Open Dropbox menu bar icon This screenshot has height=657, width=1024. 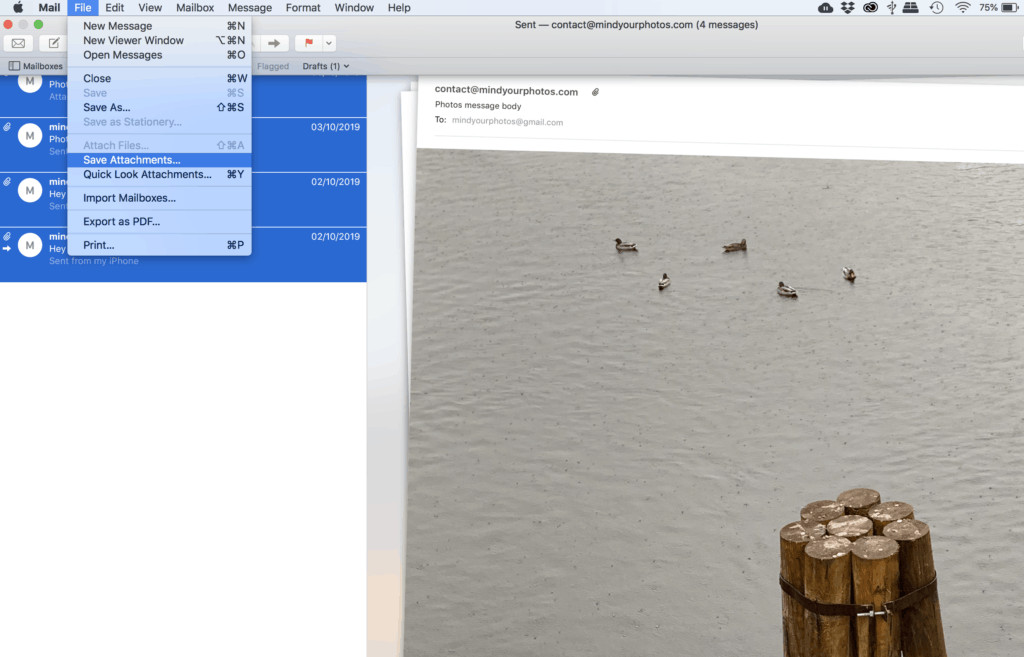(848, 8)
